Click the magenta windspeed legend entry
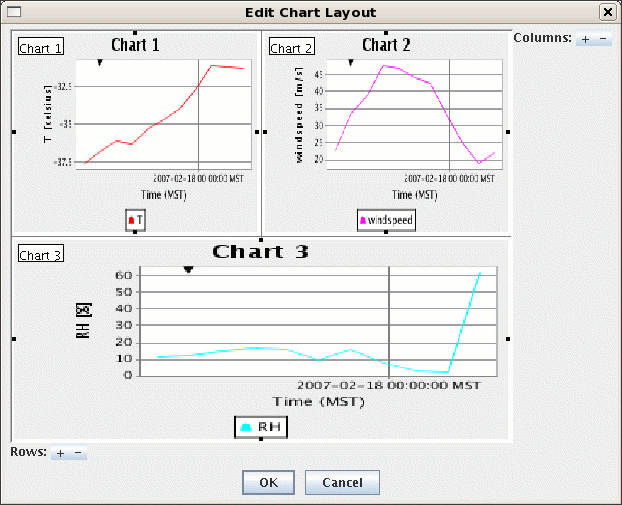This screenshot has width=622, height=505. coord(386,219)
